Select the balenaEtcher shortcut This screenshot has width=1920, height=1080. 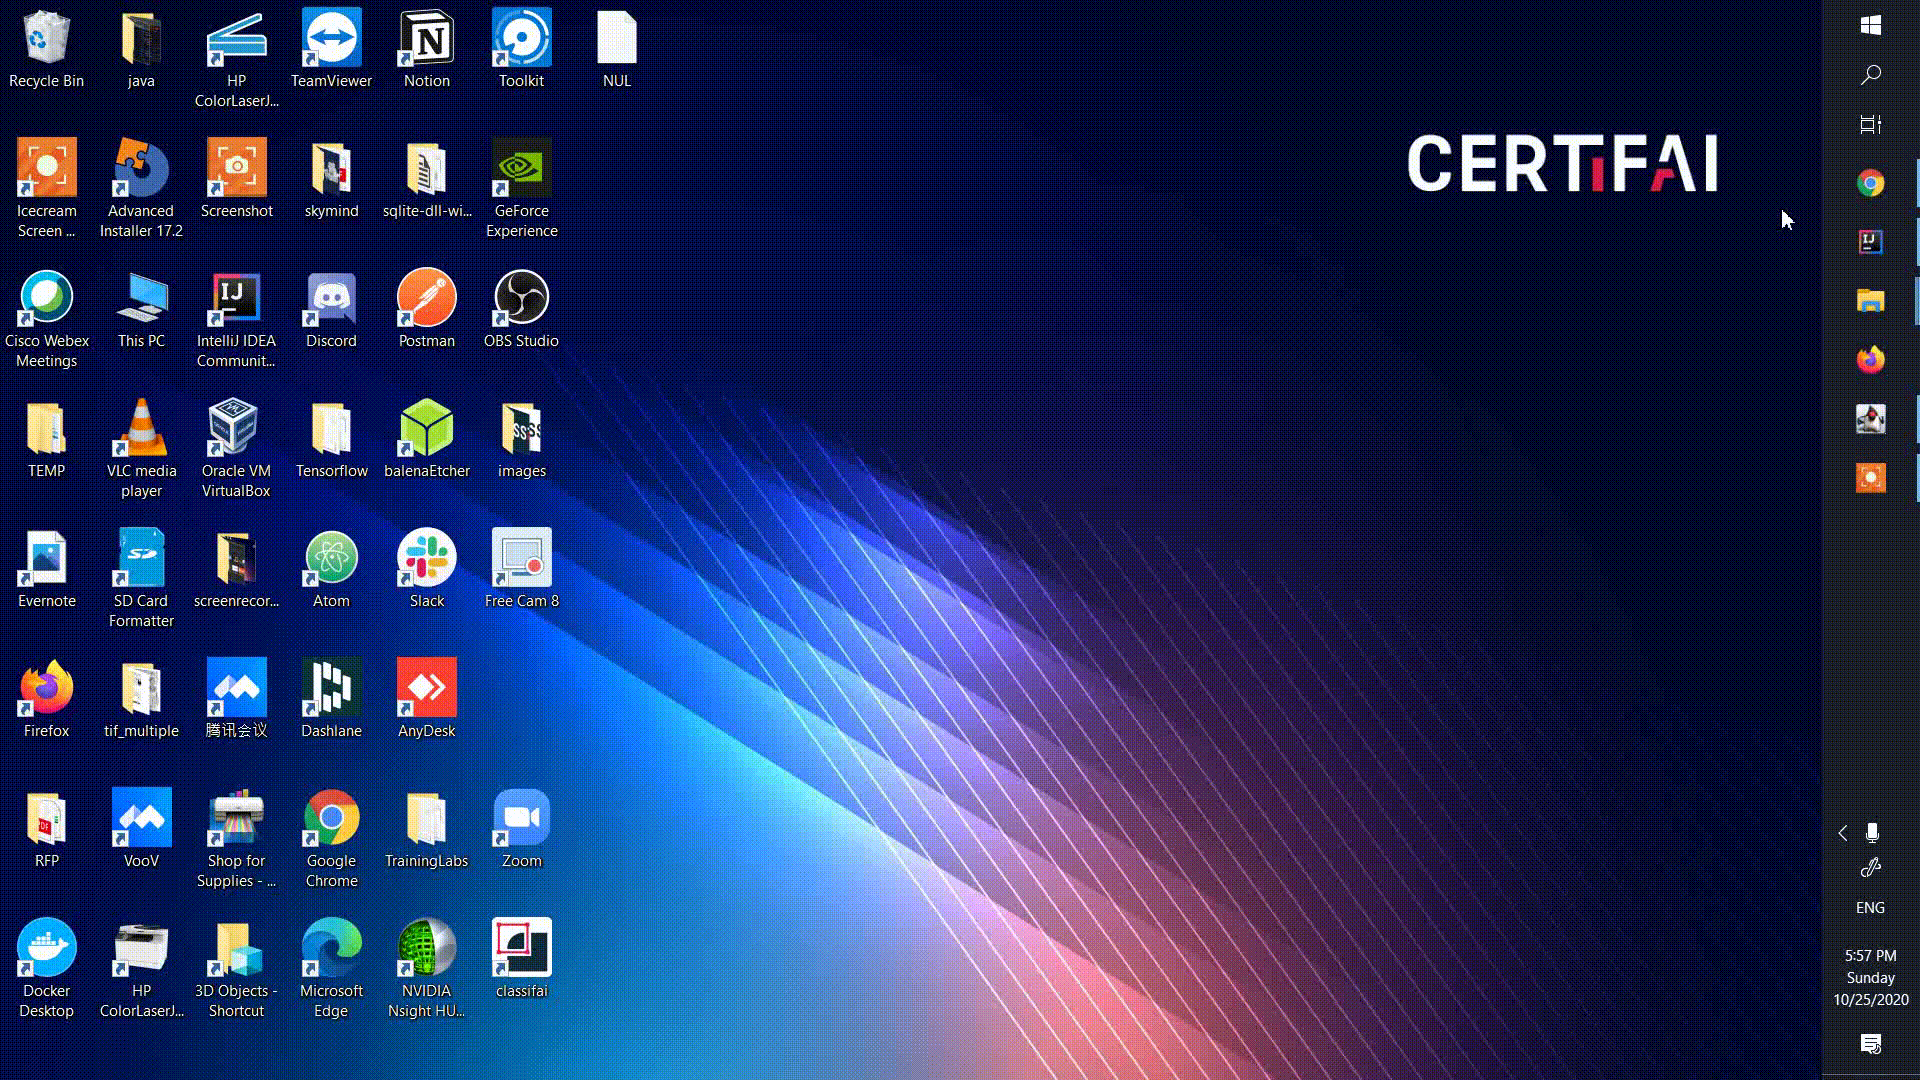(427, 429)
